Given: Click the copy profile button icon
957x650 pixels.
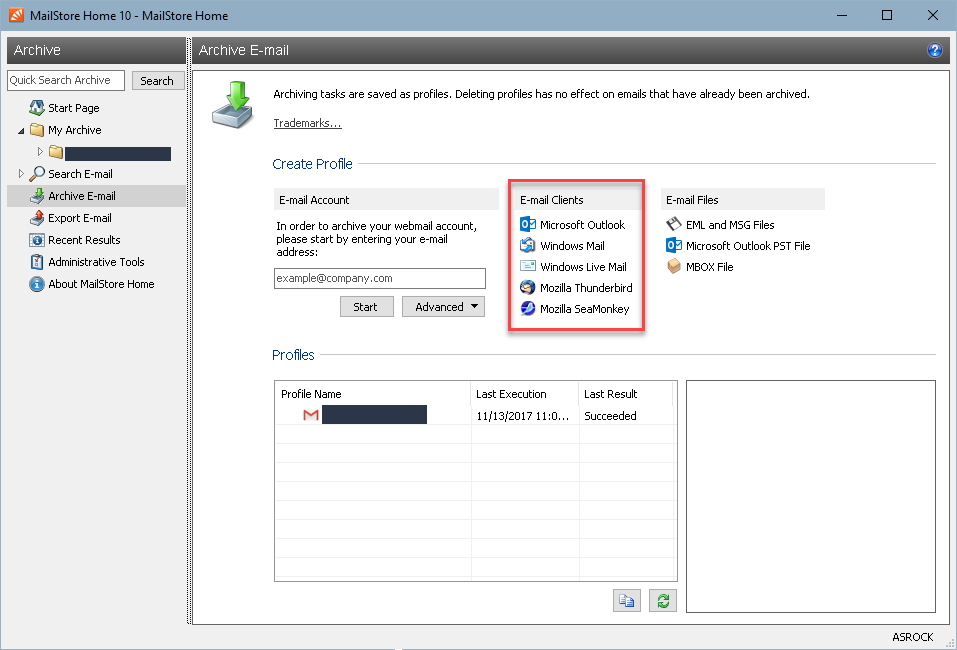Looking at the screenshot, I should (627, 601).
